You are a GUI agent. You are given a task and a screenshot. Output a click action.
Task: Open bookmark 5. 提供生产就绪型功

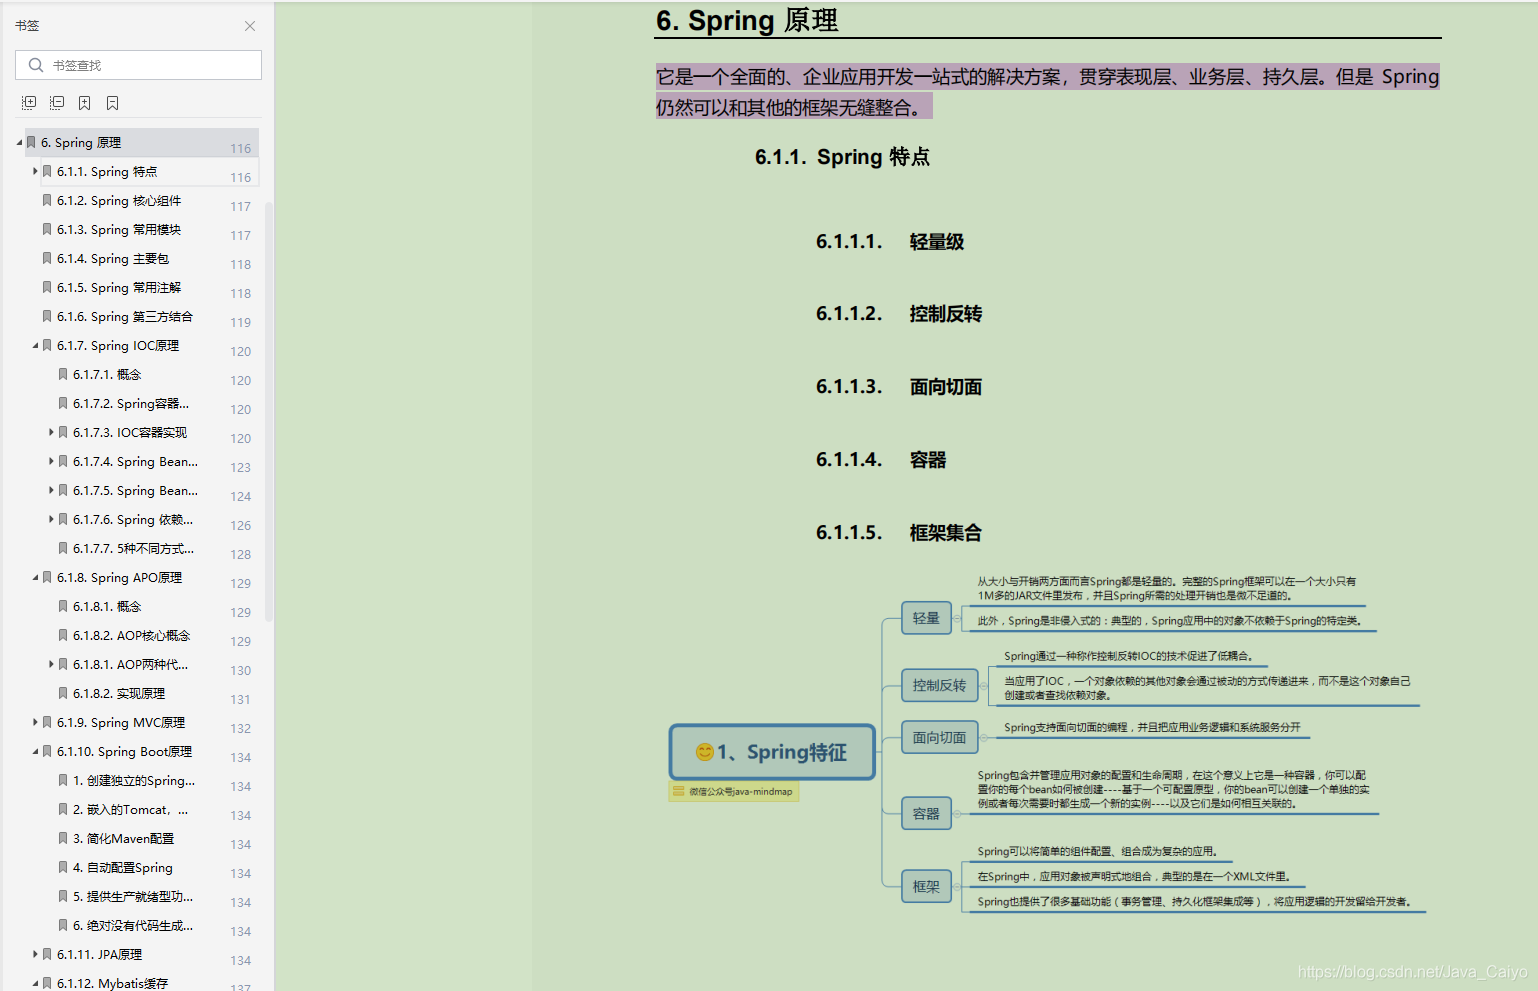coord(133,897)
